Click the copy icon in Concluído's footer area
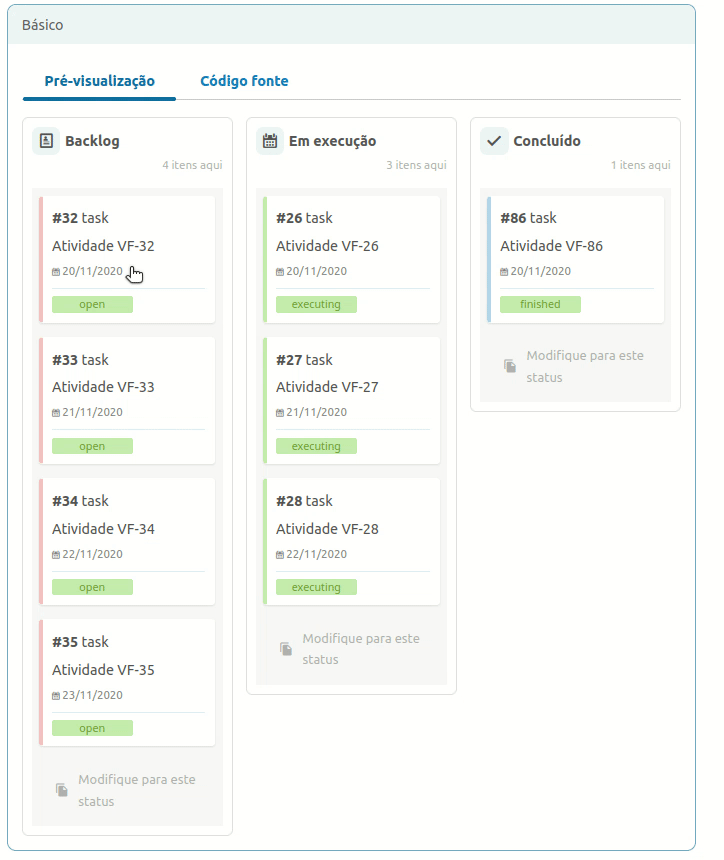 509,365
